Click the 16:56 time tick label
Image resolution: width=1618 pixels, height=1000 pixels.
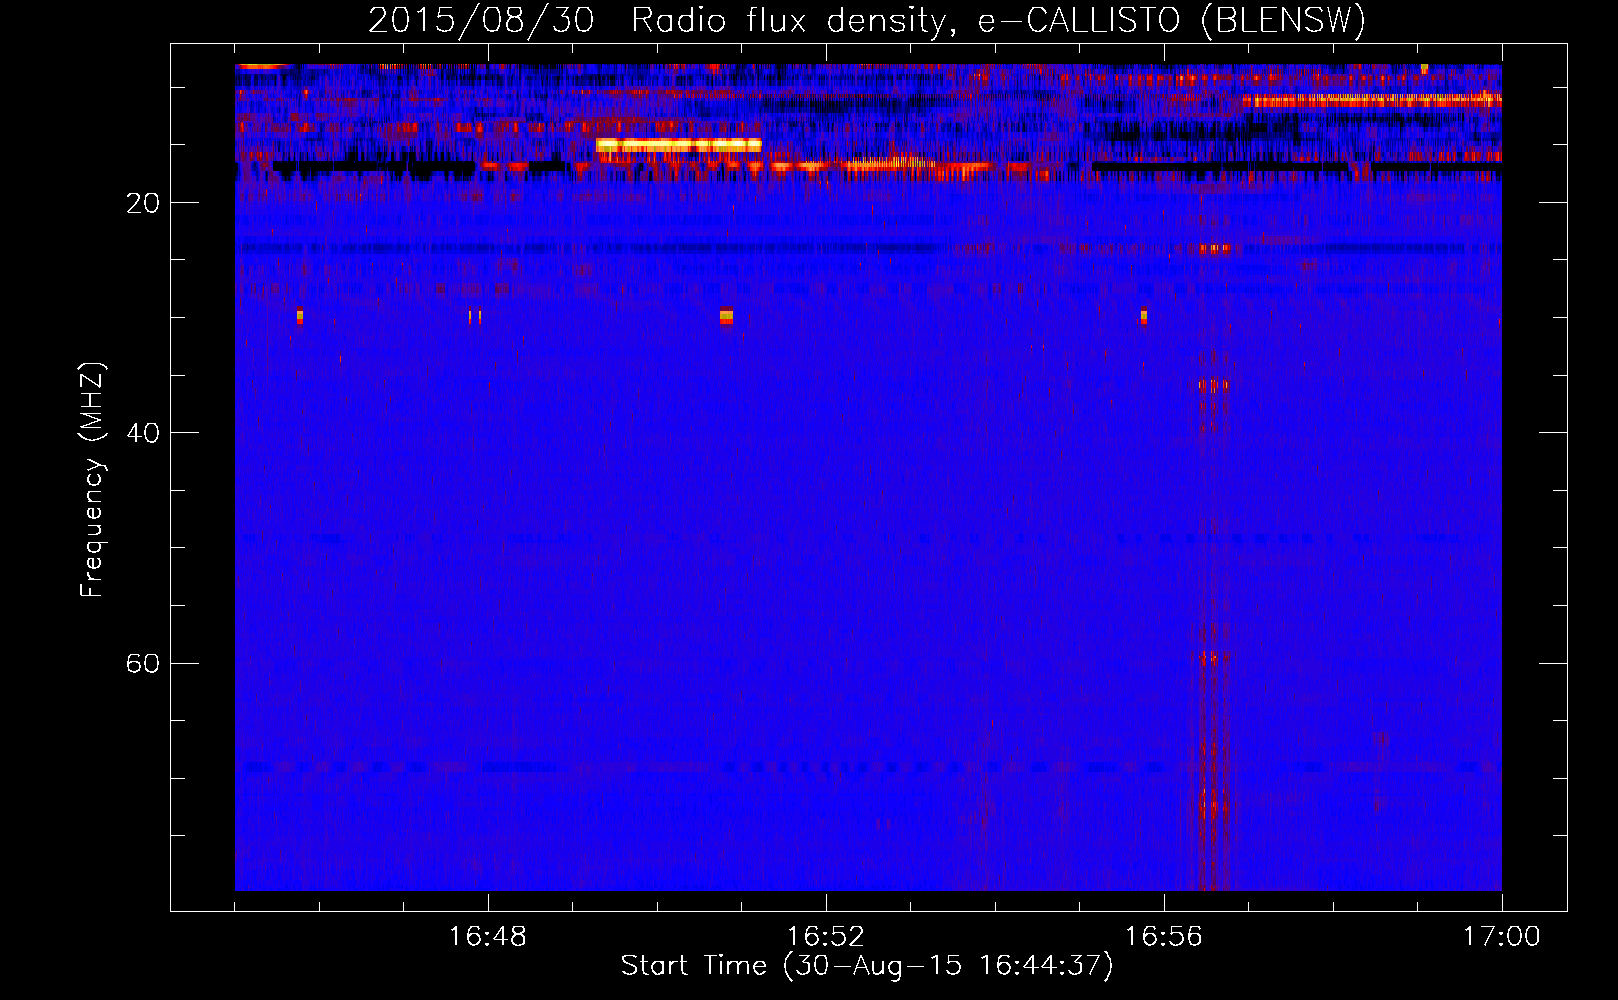click(1163, 937)
